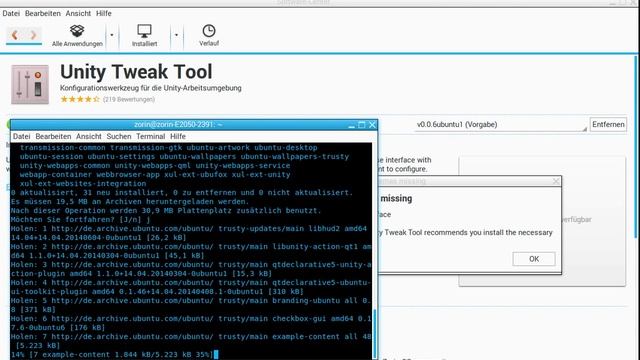
Task: Maximize the terminal window
Action: click(x=362, y=125)
